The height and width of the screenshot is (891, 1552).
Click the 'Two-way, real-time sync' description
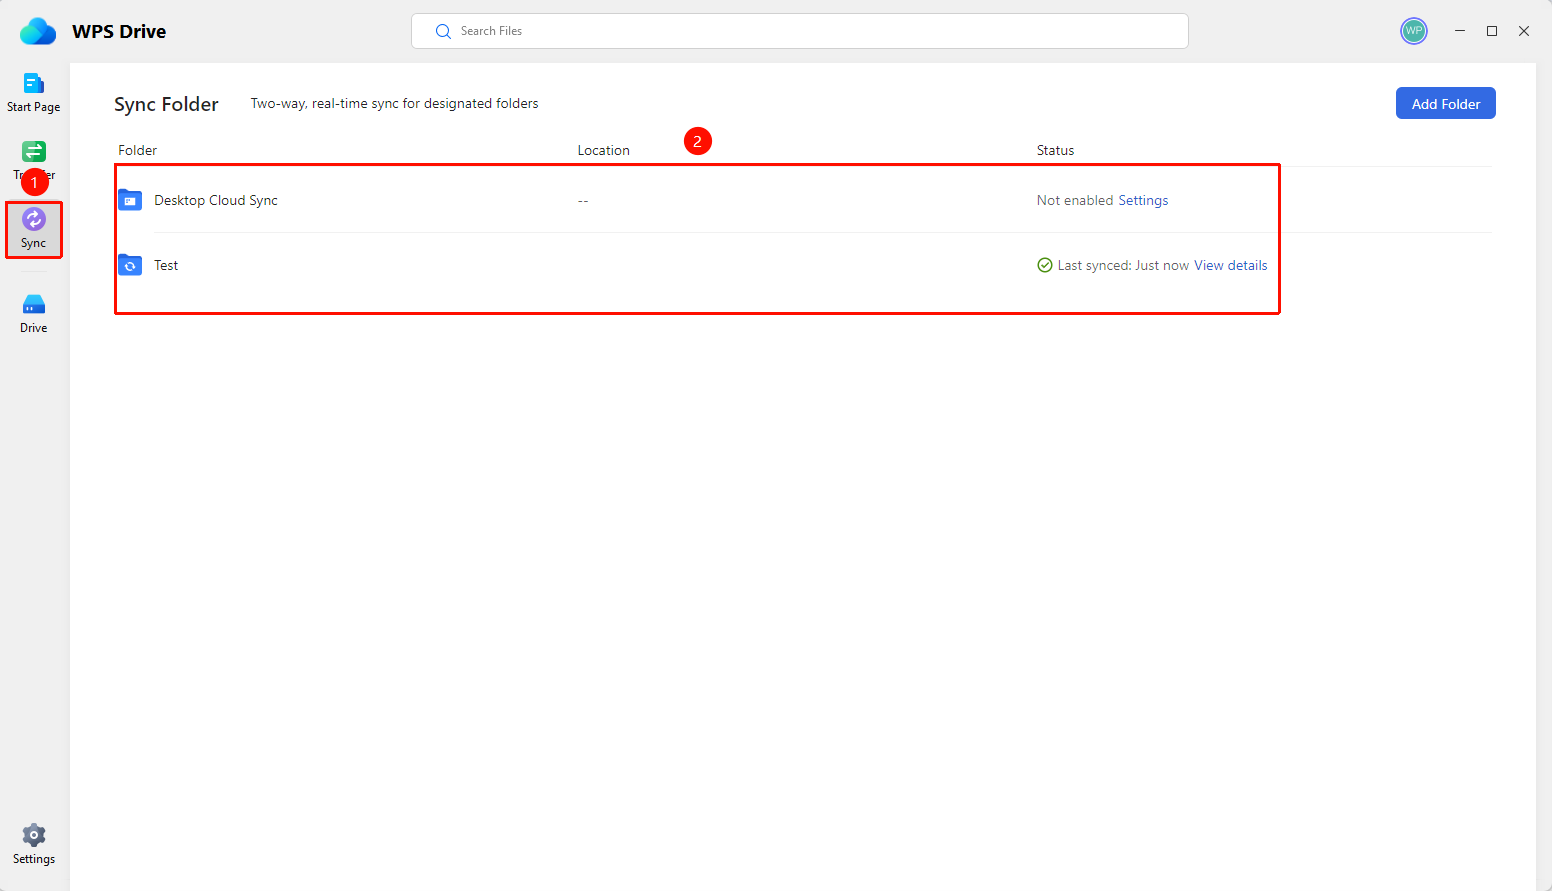395,103
